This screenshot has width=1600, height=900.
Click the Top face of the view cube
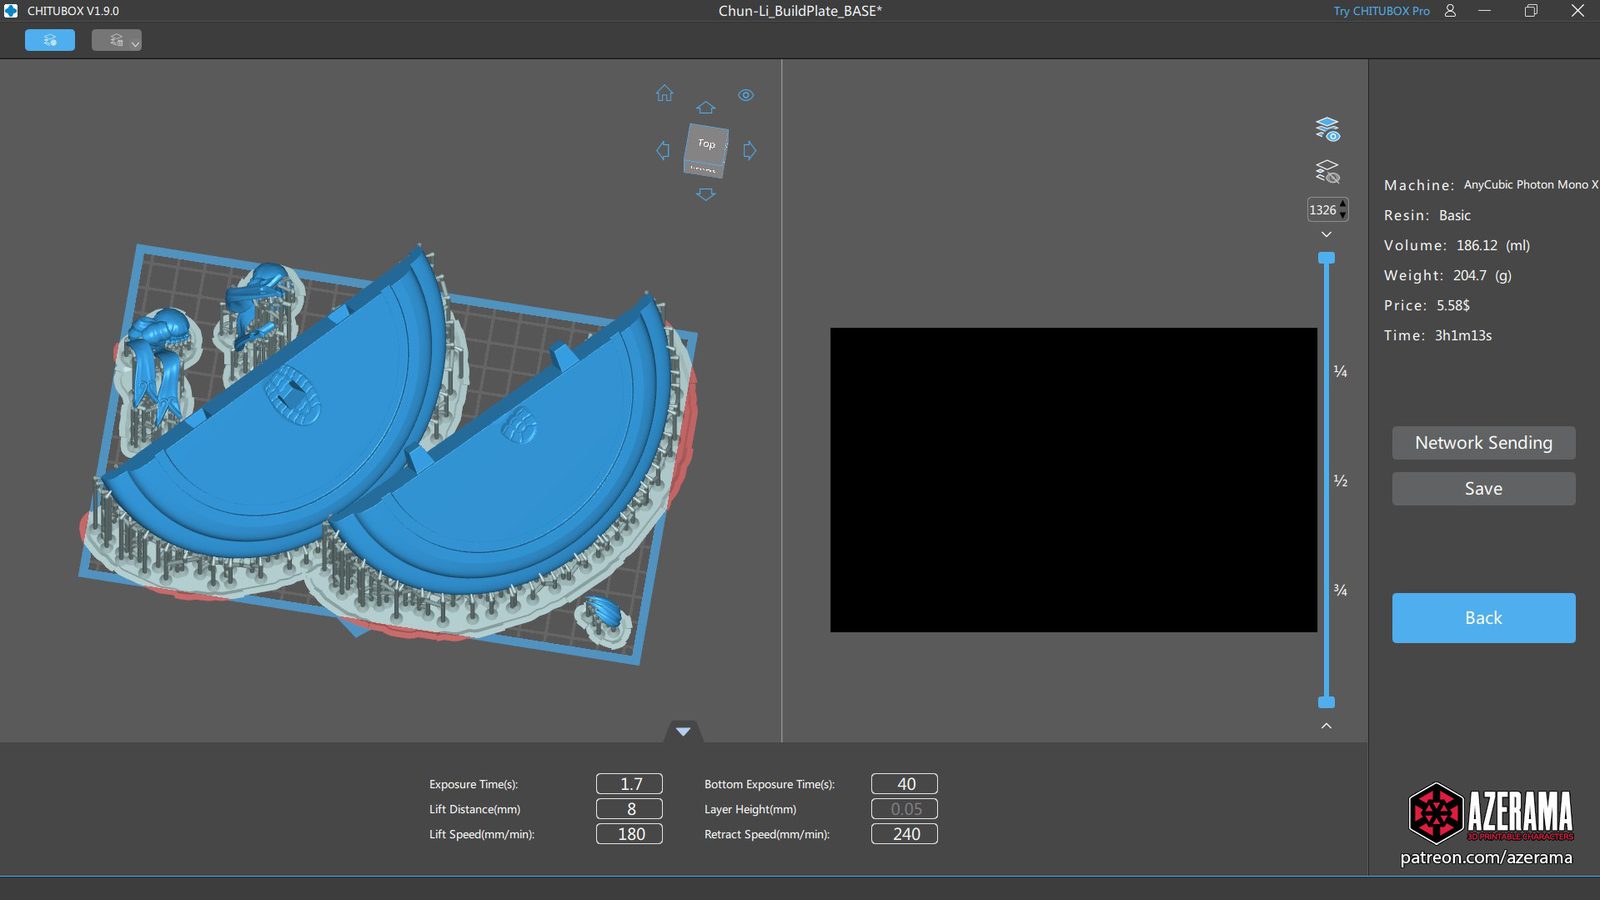coord(706,144)
